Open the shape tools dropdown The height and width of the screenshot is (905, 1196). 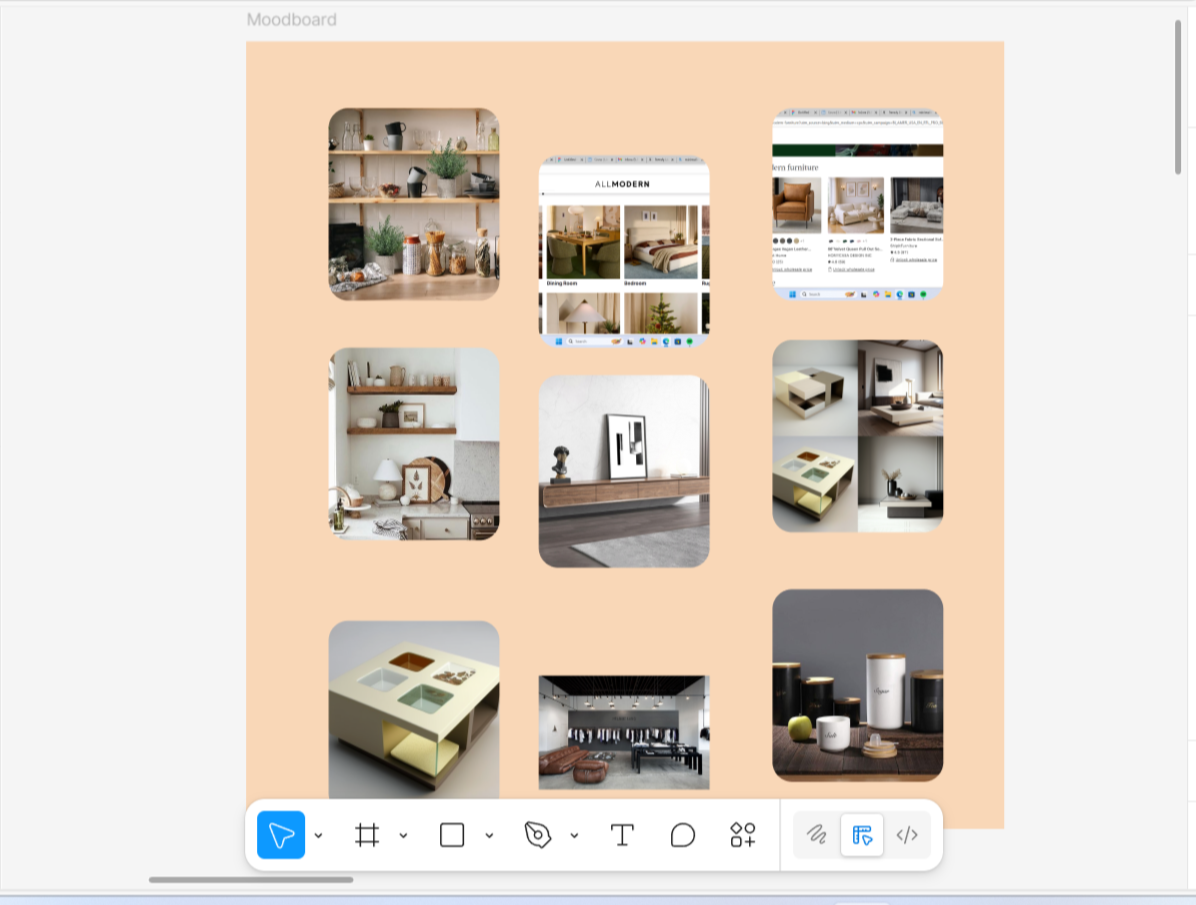488,834
